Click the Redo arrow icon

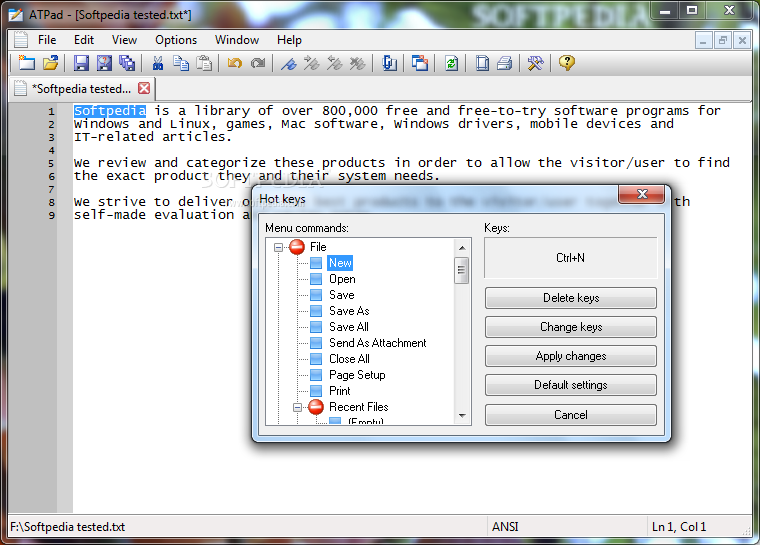[258, 63]
